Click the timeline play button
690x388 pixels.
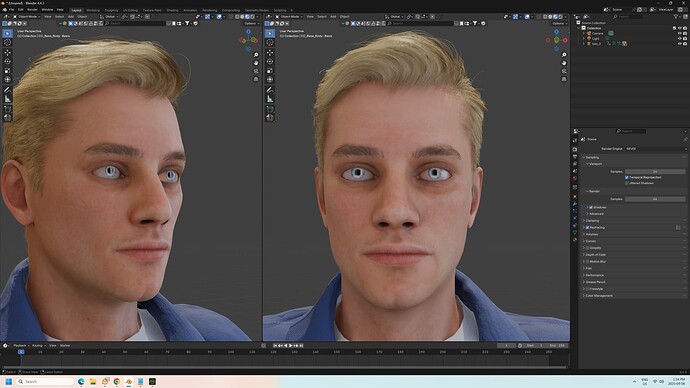[x=291, y=346]
